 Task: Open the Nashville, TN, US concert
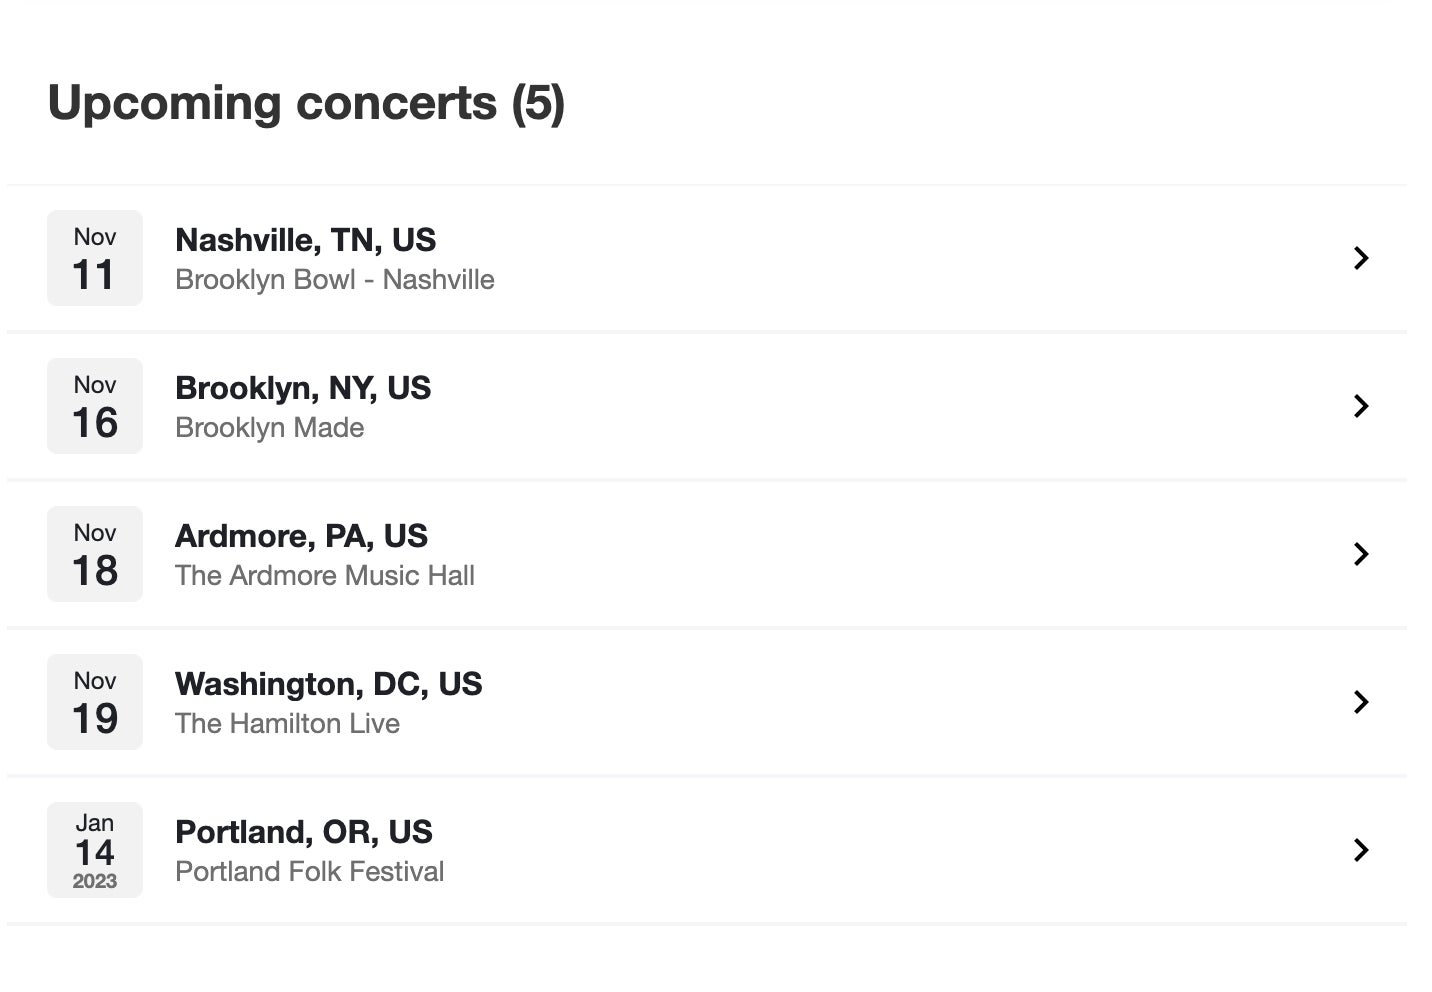click(305, 240)
